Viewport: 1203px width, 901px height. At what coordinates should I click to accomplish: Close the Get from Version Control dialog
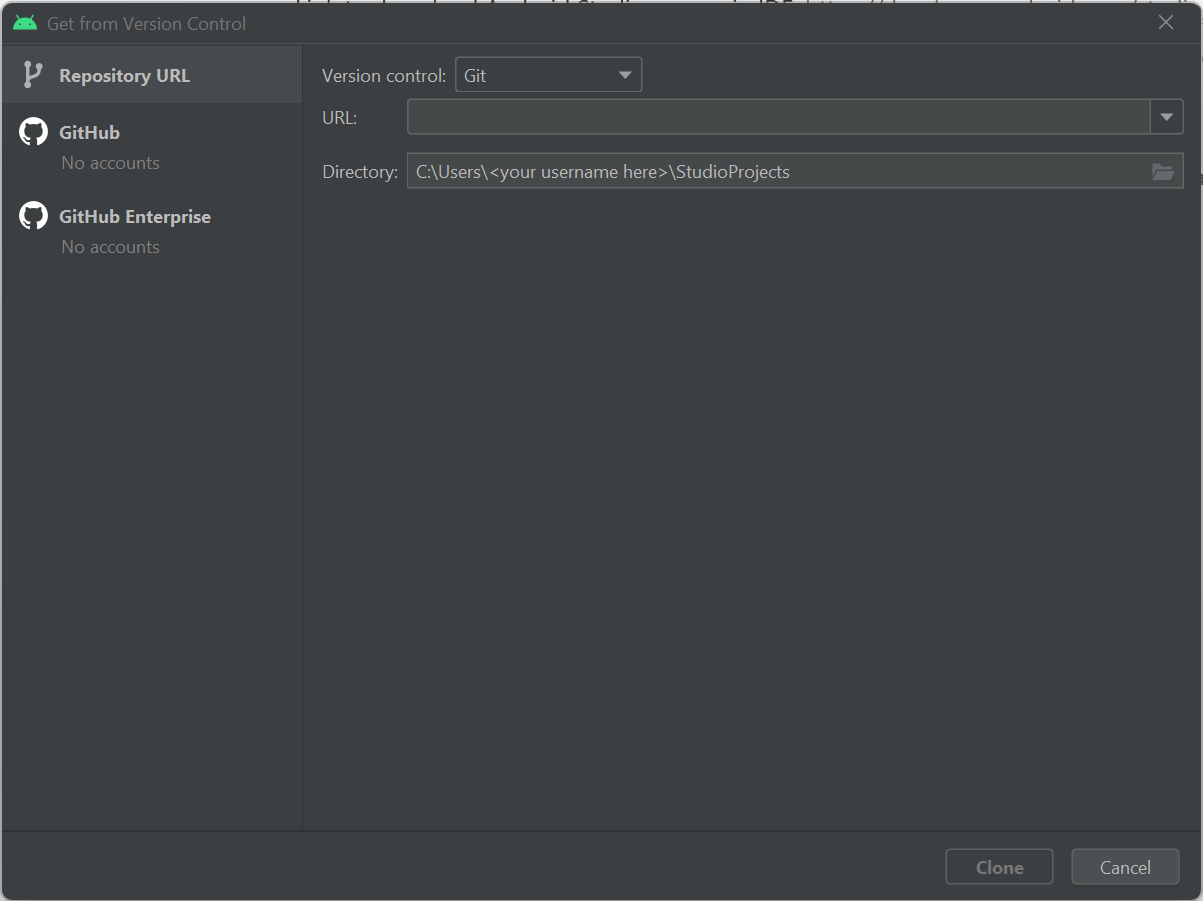(1166, 22)
